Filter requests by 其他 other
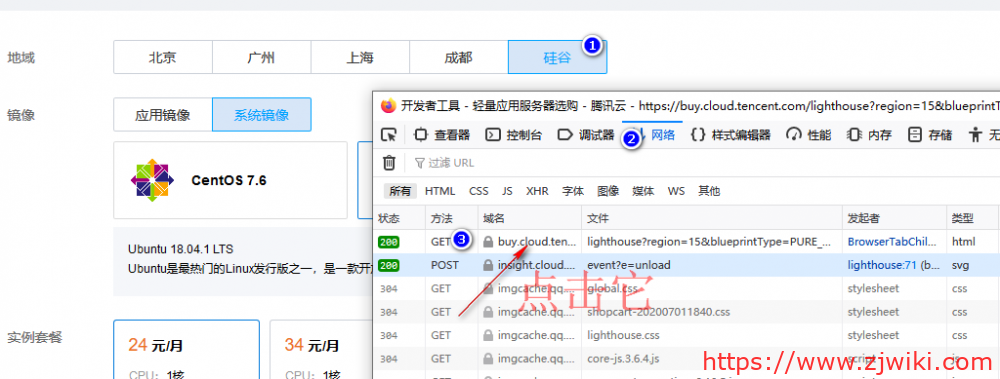 (x=709, y=191)
